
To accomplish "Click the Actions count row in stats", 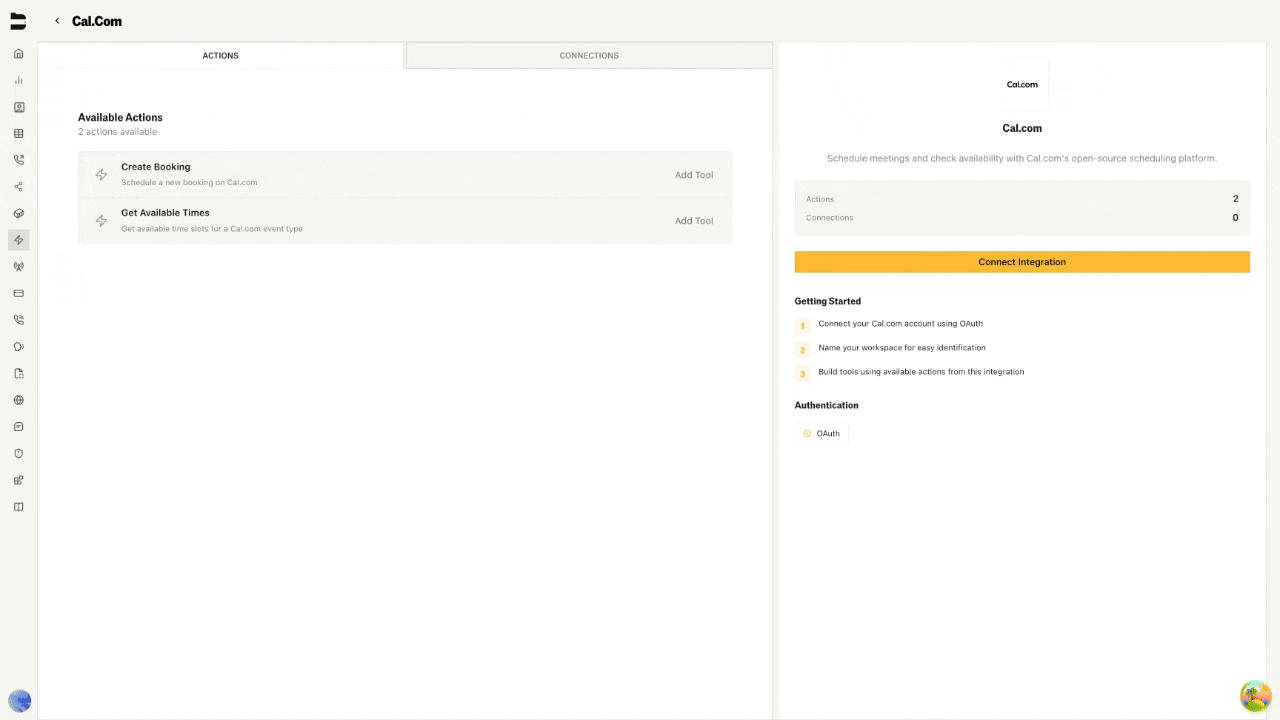I will pyautogui.click(x=1022, y=199).
